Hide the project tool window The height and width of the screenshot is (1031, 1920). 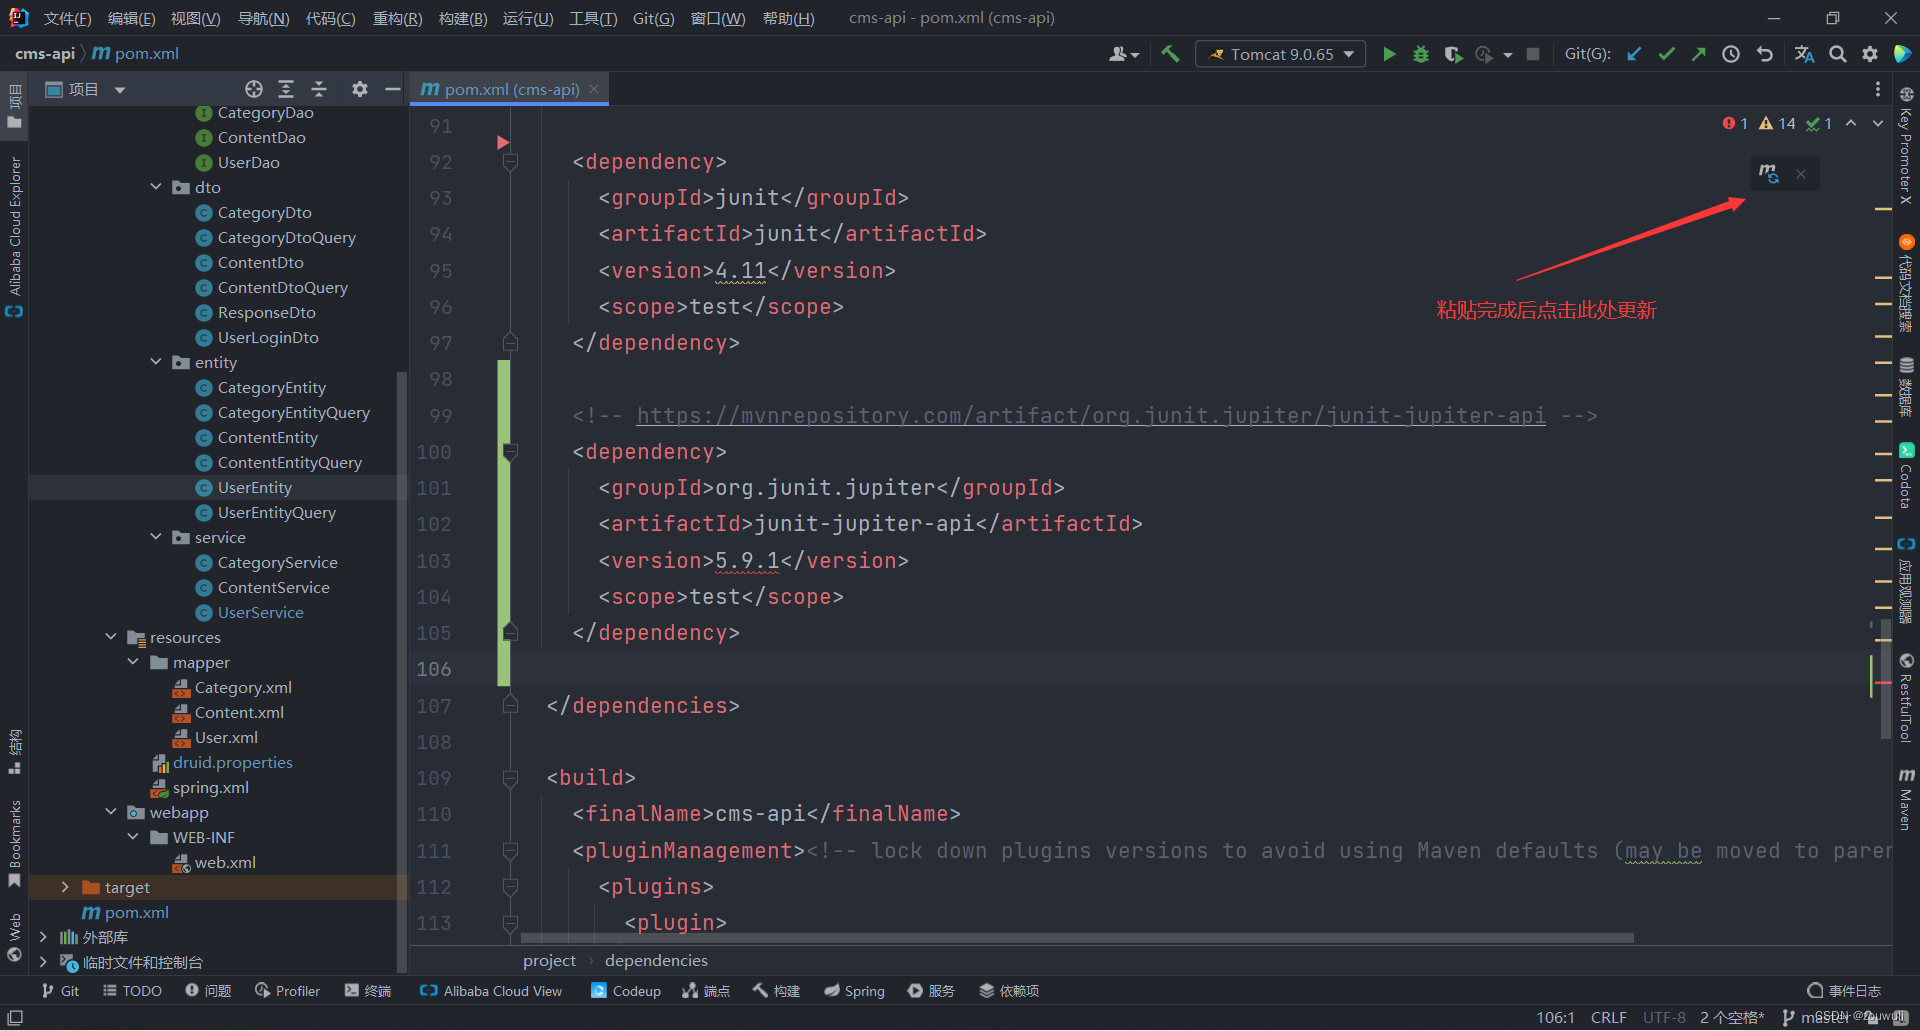point(393,89)
